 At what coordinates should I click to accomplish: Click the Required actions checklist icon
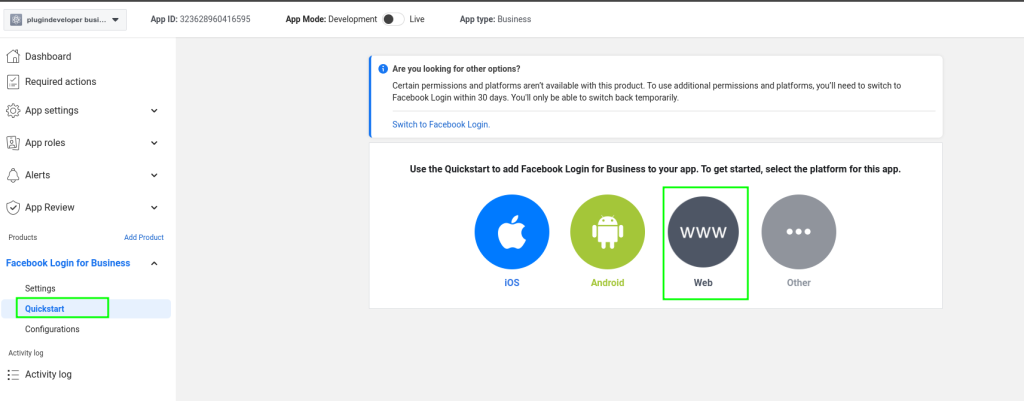click(13, 81)
